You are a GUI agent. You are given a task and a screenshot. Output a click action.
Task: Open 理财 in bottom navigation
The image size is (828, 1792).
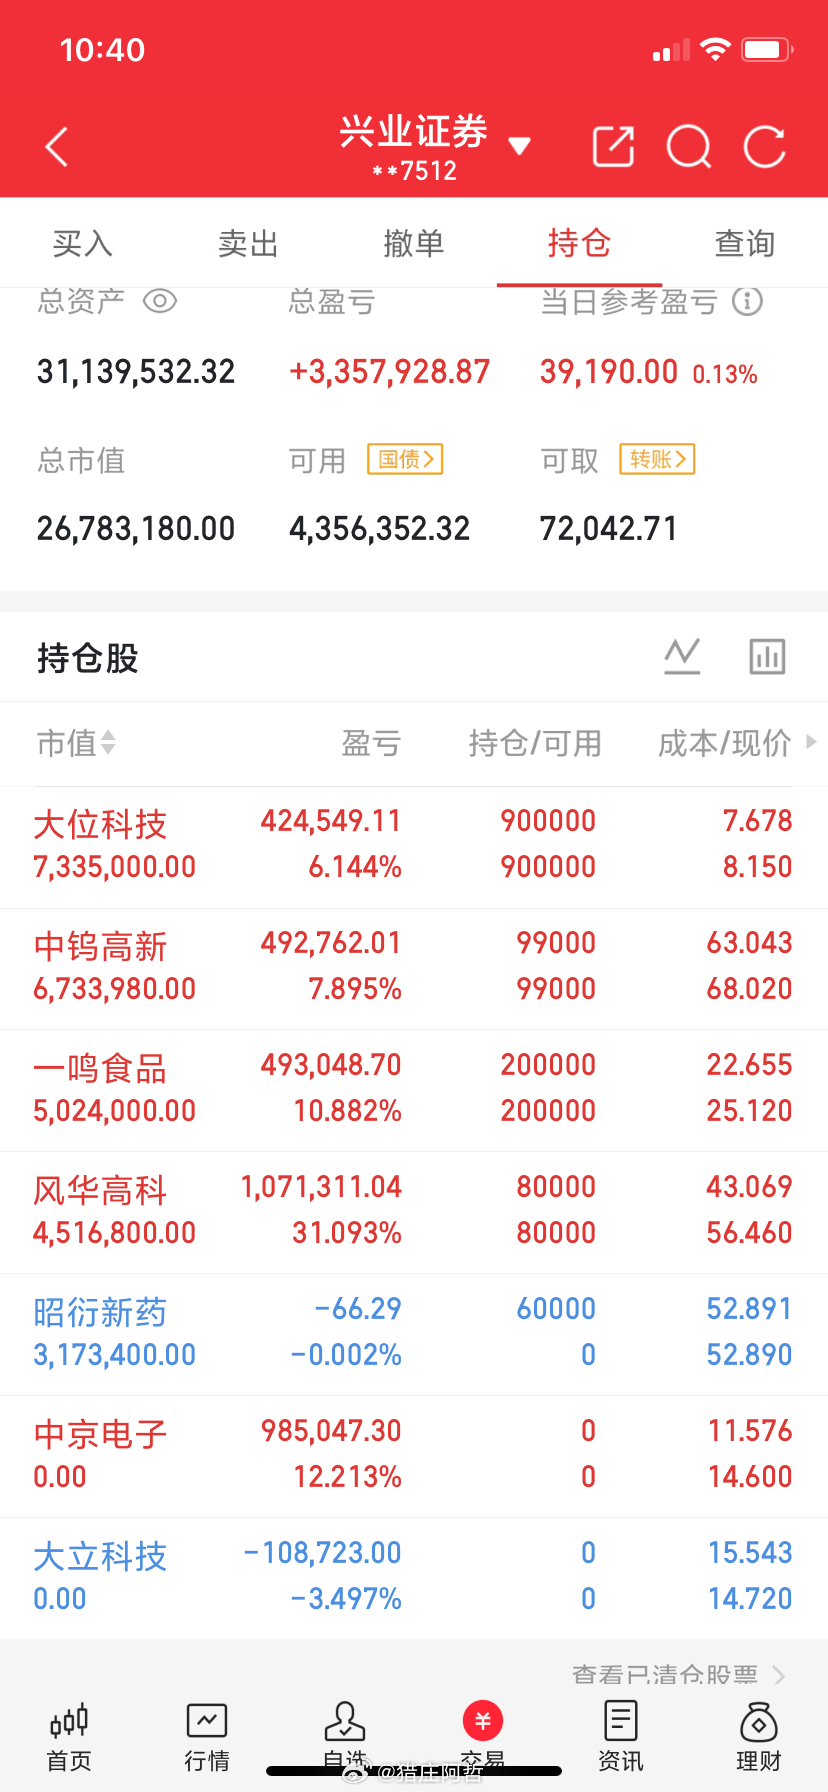(759, 1738)
